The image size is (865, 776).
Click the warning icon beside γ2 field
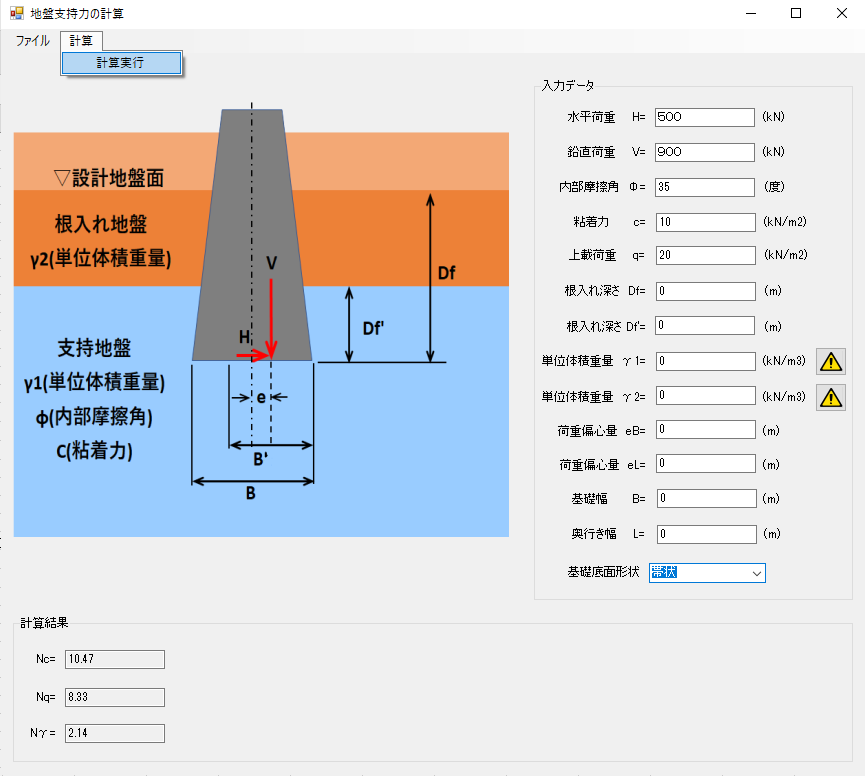pos(831,397)
